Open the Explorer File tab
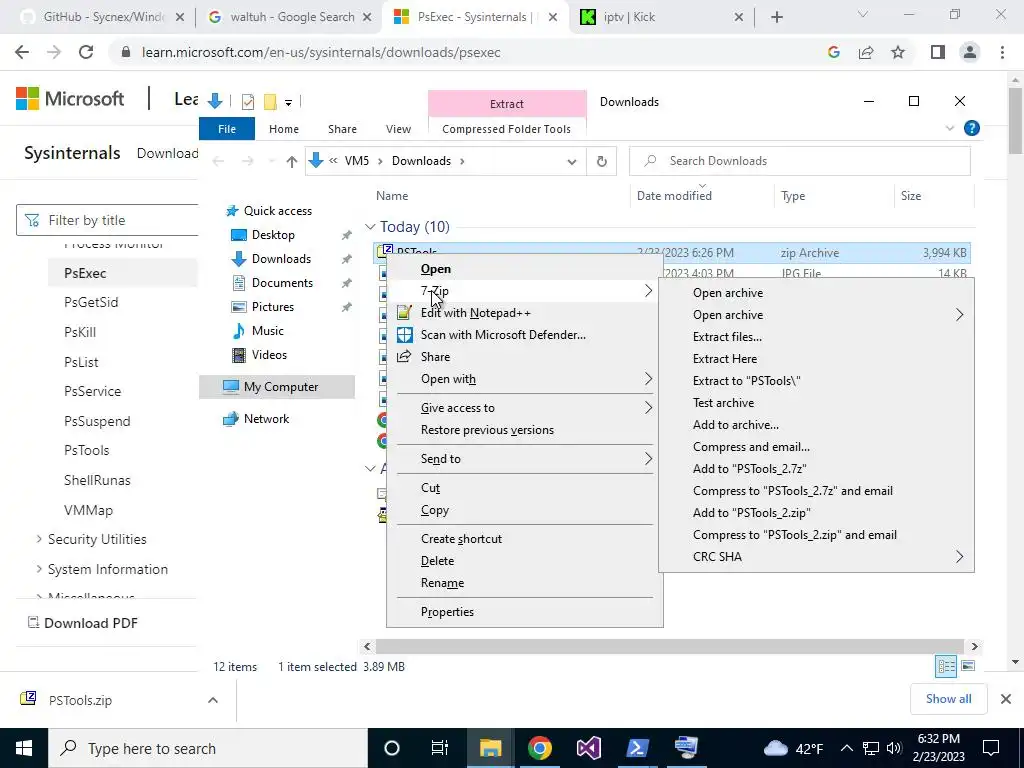This screenshot has width=1024, height=768. (227, 129)
